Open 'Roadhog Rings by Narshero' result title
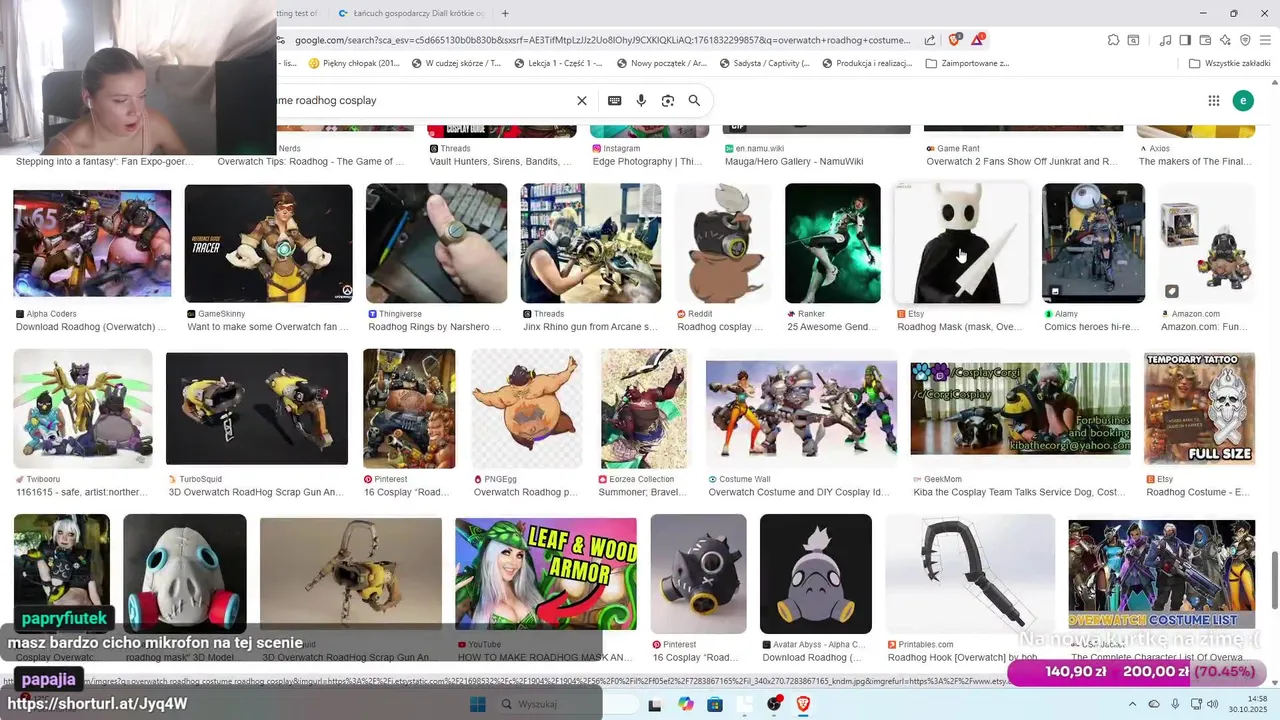The width and height of the screenshot is (1280, 720). [434, 327]
